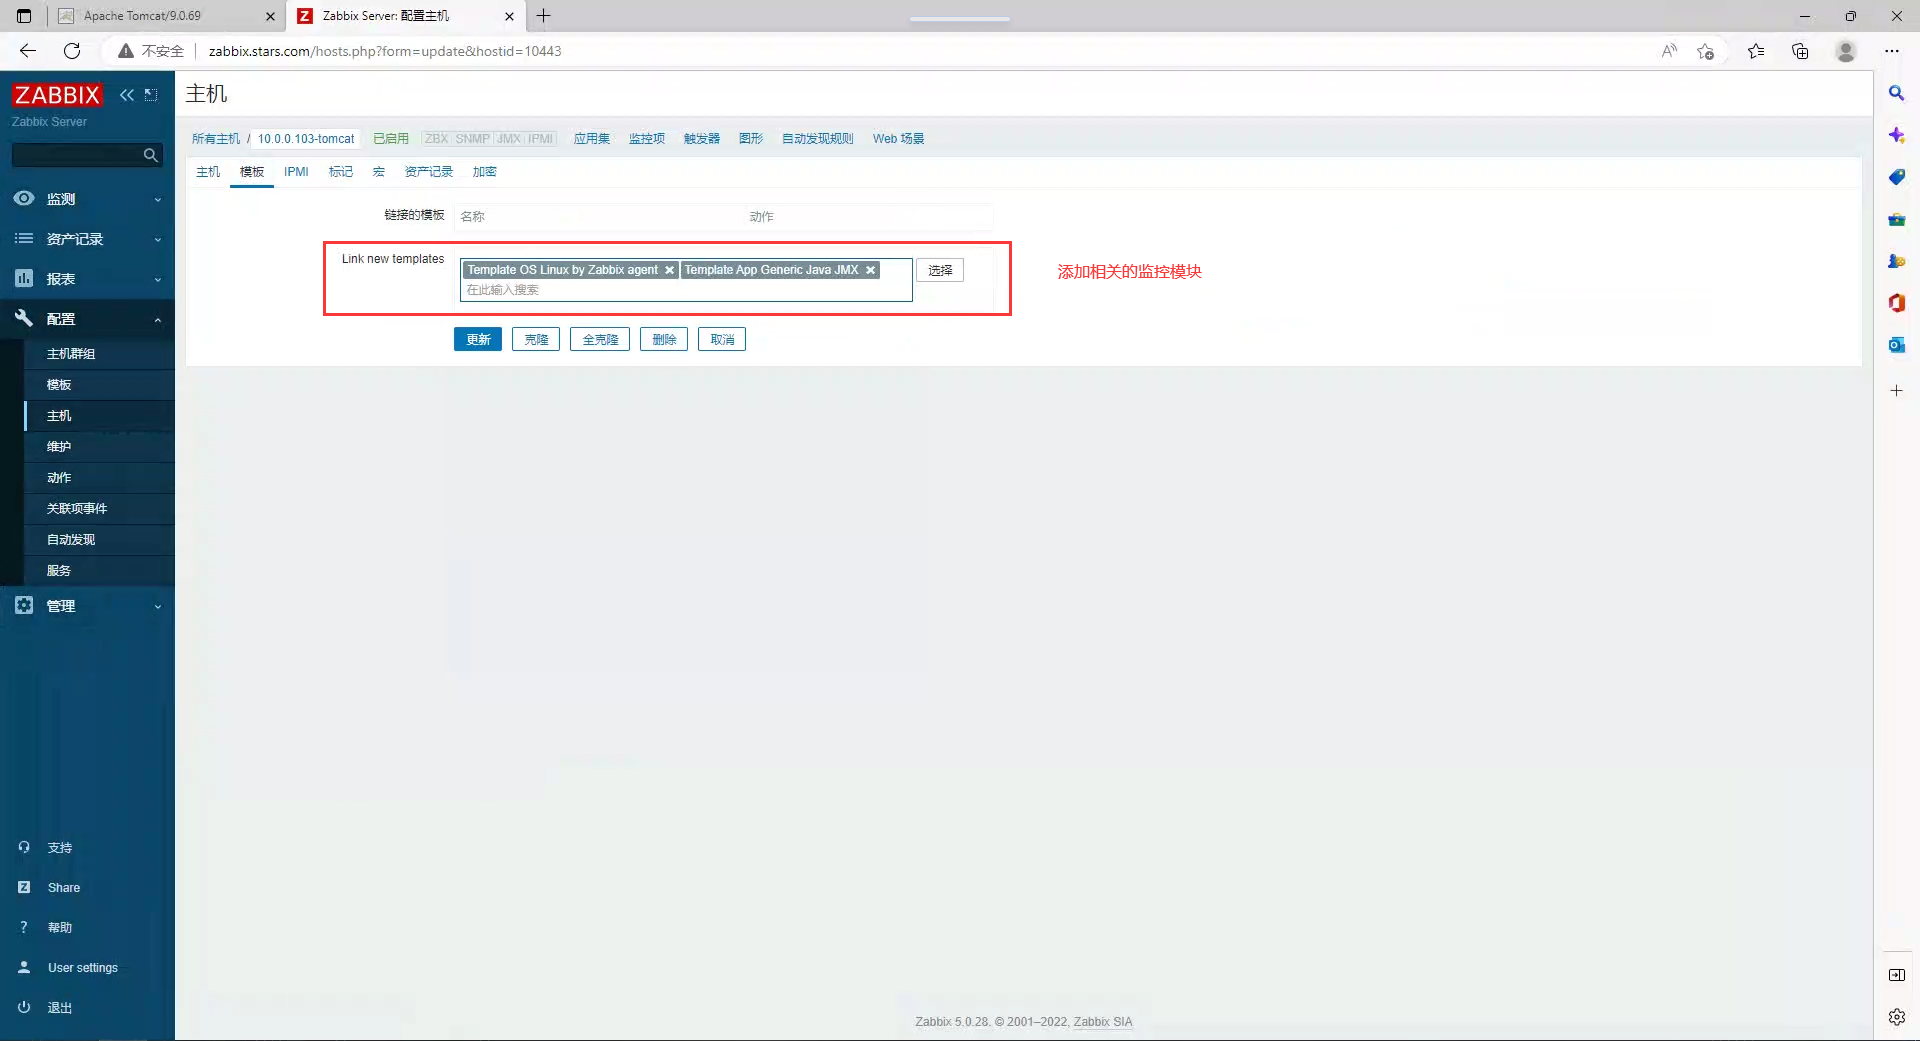The height and width of the screenshot is (1041, 1920).
Task: Click the 监测 eye icon
Action: tap(24, 198)
